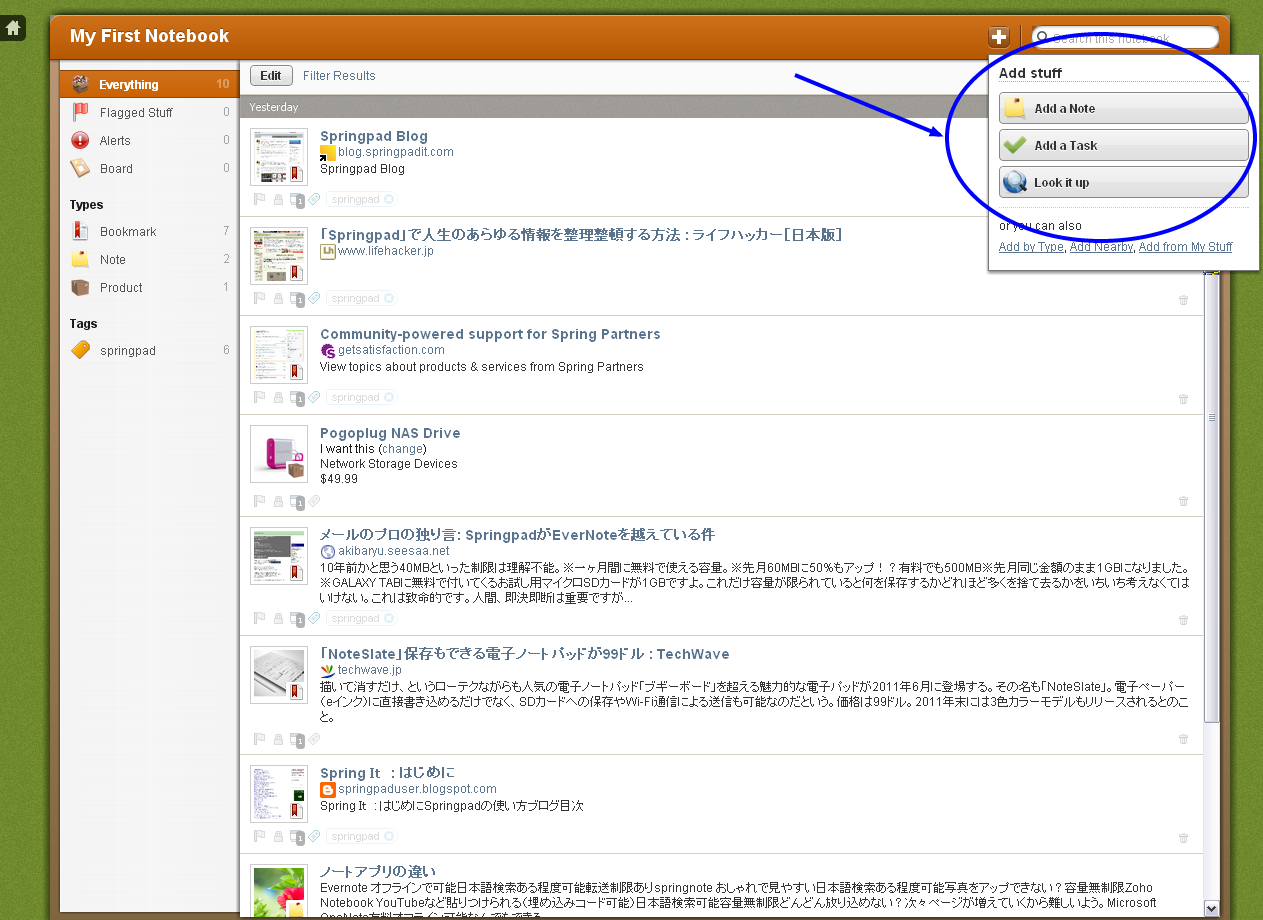The width and height of the screenshot is (1263, 920).
Task: Click the Pogoplug NAS Drive thumbnail
Action: click(278, 454)
